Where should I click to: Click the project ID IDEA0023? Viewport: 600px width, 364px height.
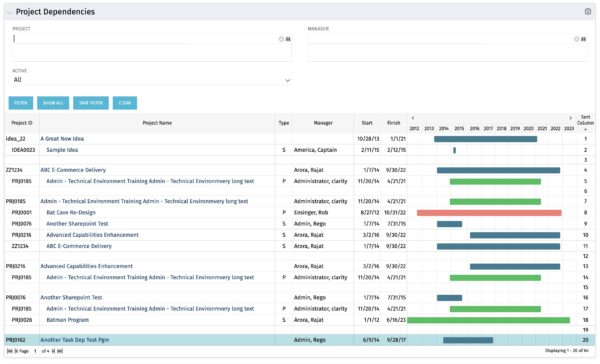(x=23, y=150)
